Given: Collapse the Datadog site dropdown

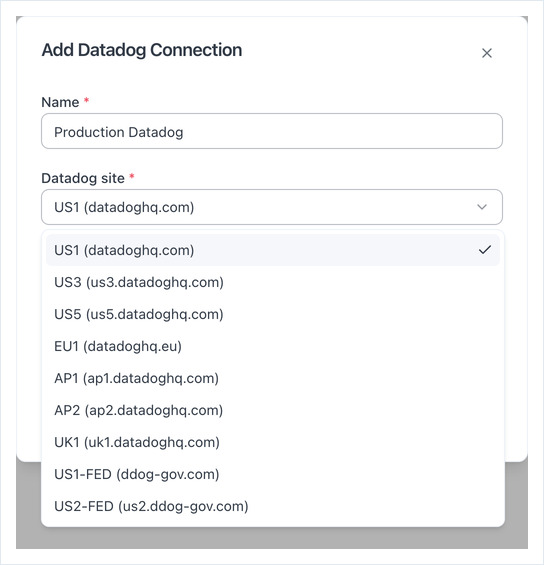Looking at the screenshot, I should 272,207.
